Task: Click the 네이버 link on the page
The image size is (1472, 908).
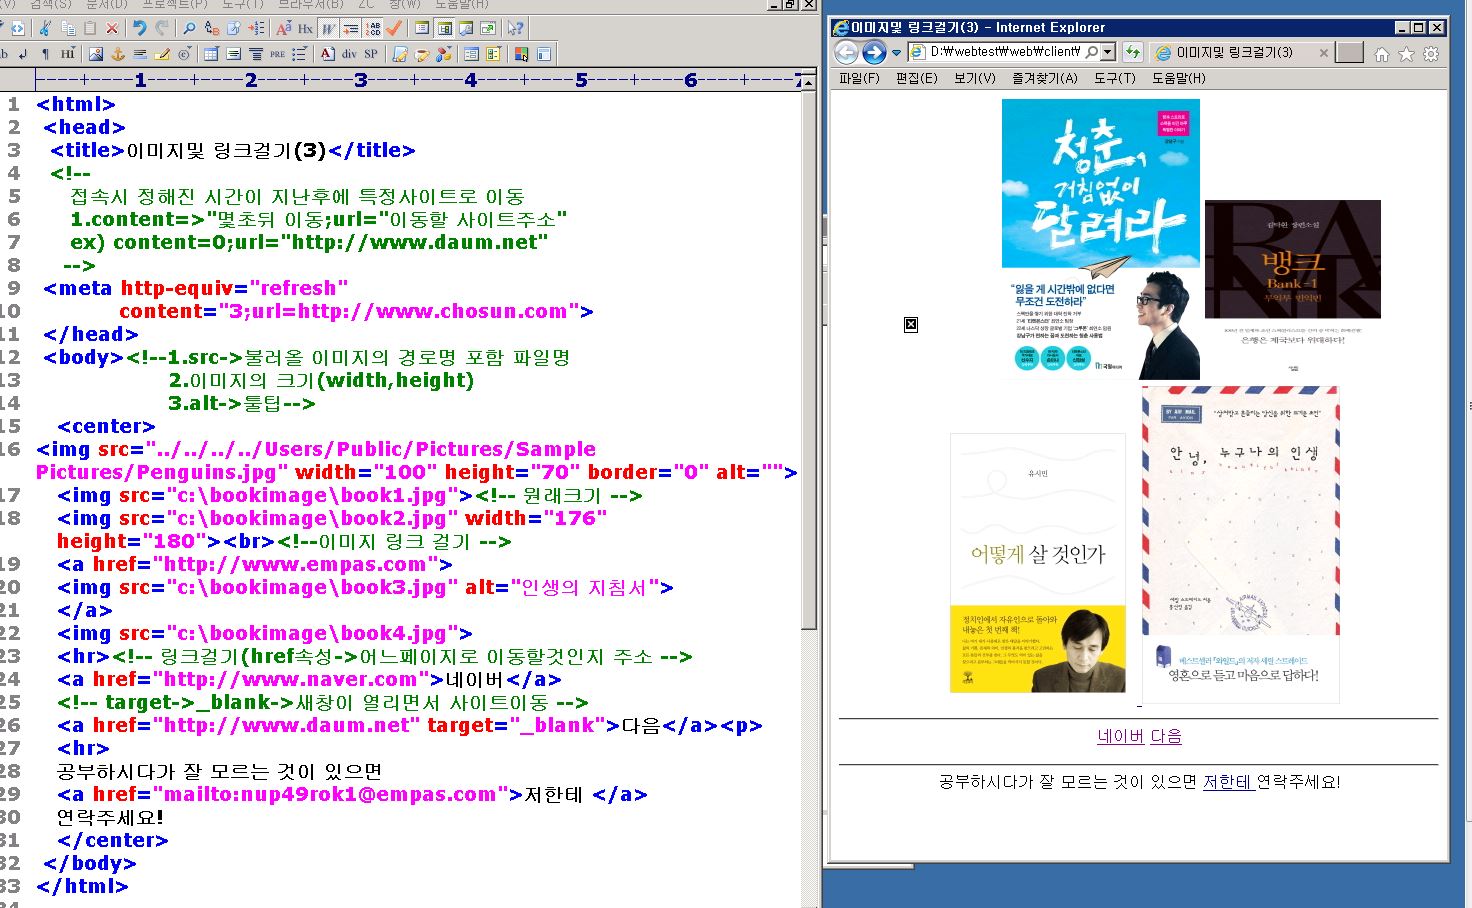Action: pos(1120,736)
